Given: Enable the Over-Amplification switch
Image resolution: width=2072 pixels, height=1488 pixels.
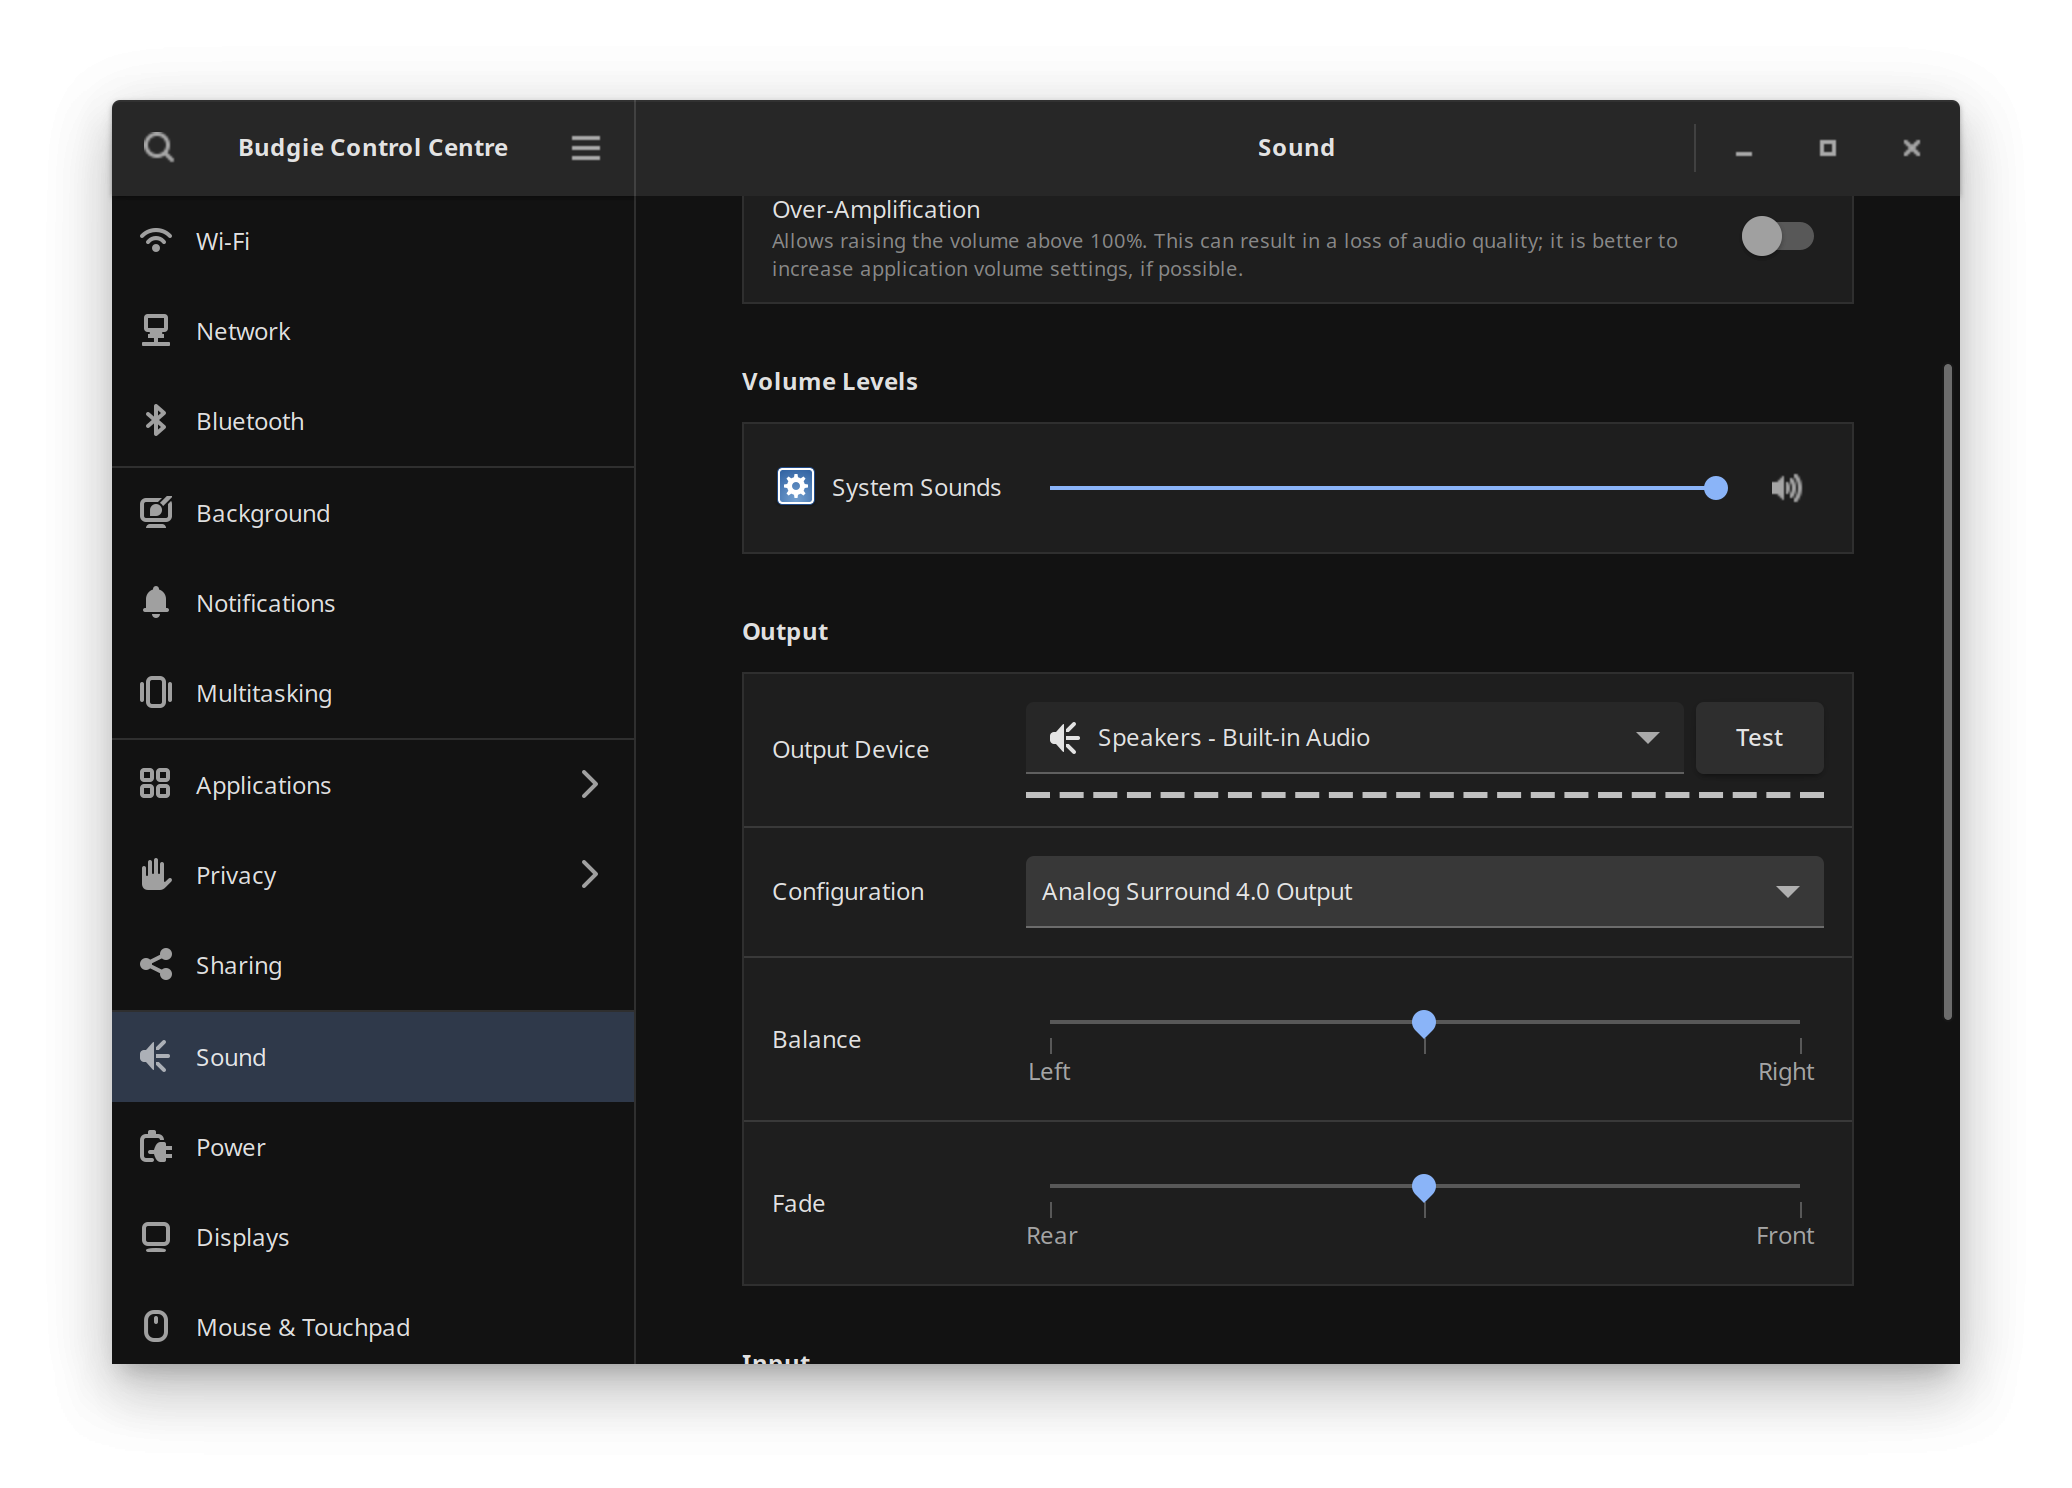Looking at the screenshot, I should 1777,237.
